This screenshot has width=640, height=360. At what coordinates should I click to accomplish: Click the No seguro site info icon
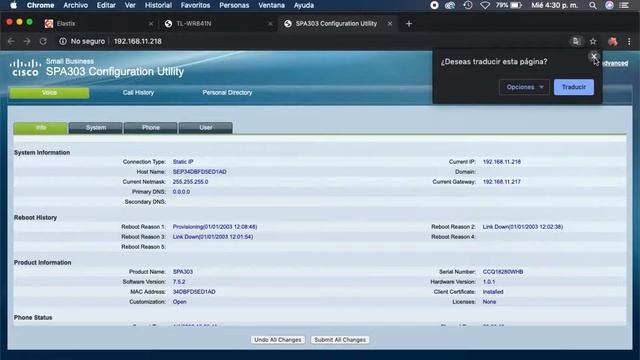(x=62, y=41)
